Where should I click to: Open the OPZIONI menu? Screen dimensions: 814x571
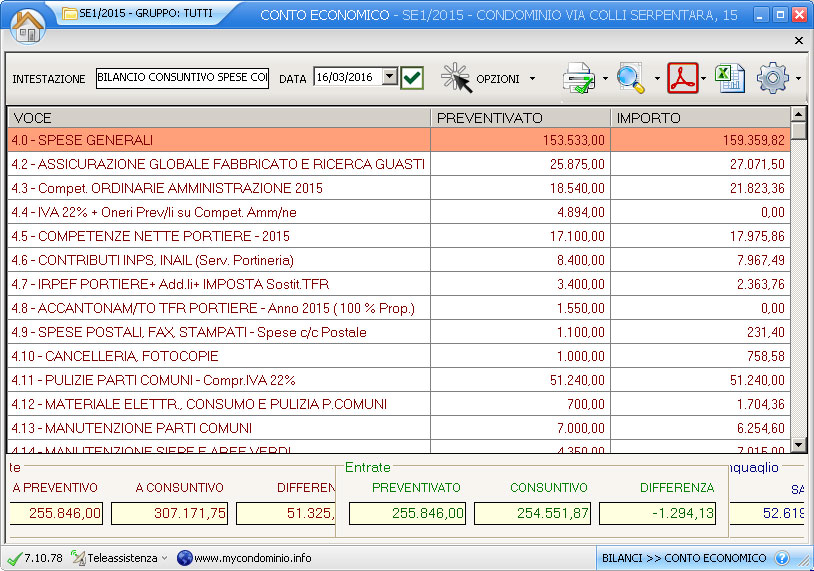click(x=505, y=79)
